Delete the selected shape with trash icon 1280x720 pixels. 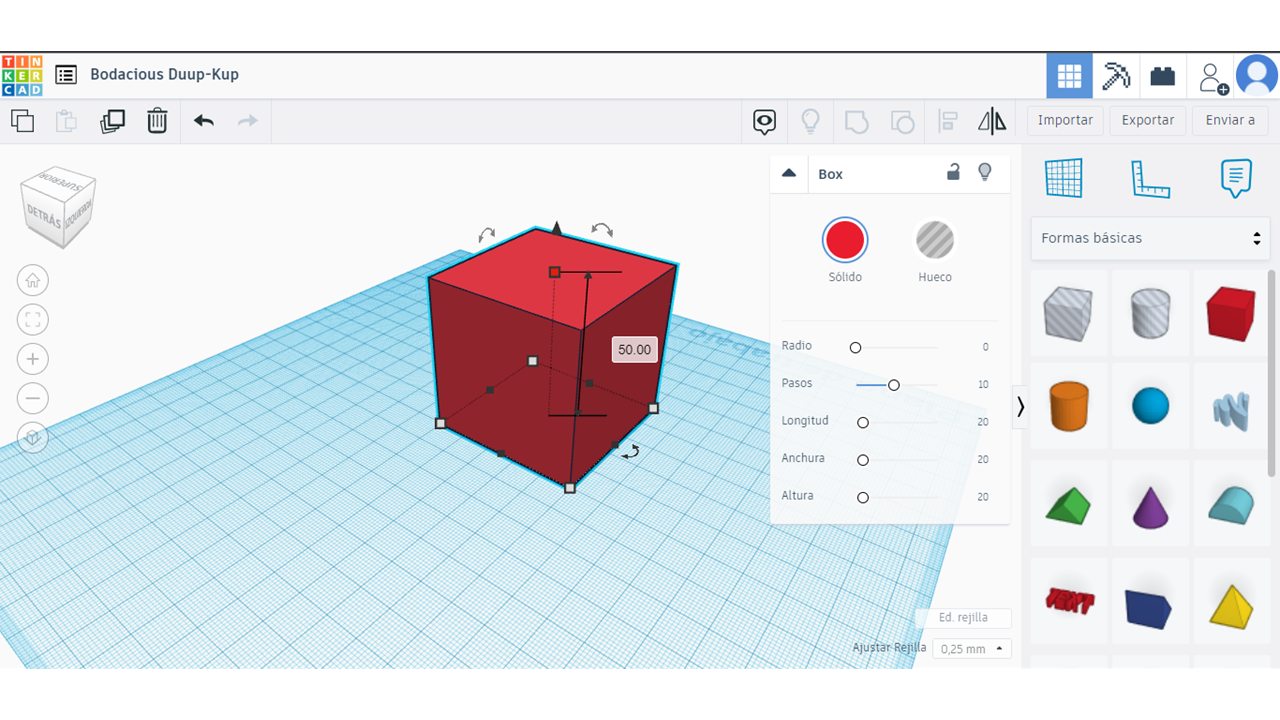(157, 121)
